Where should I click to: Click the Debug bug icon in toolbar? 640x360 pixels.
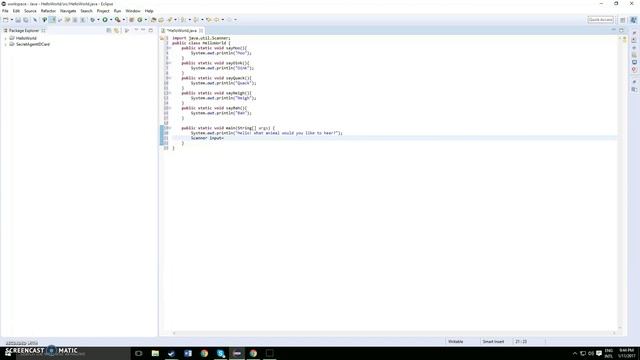(93, 20)
